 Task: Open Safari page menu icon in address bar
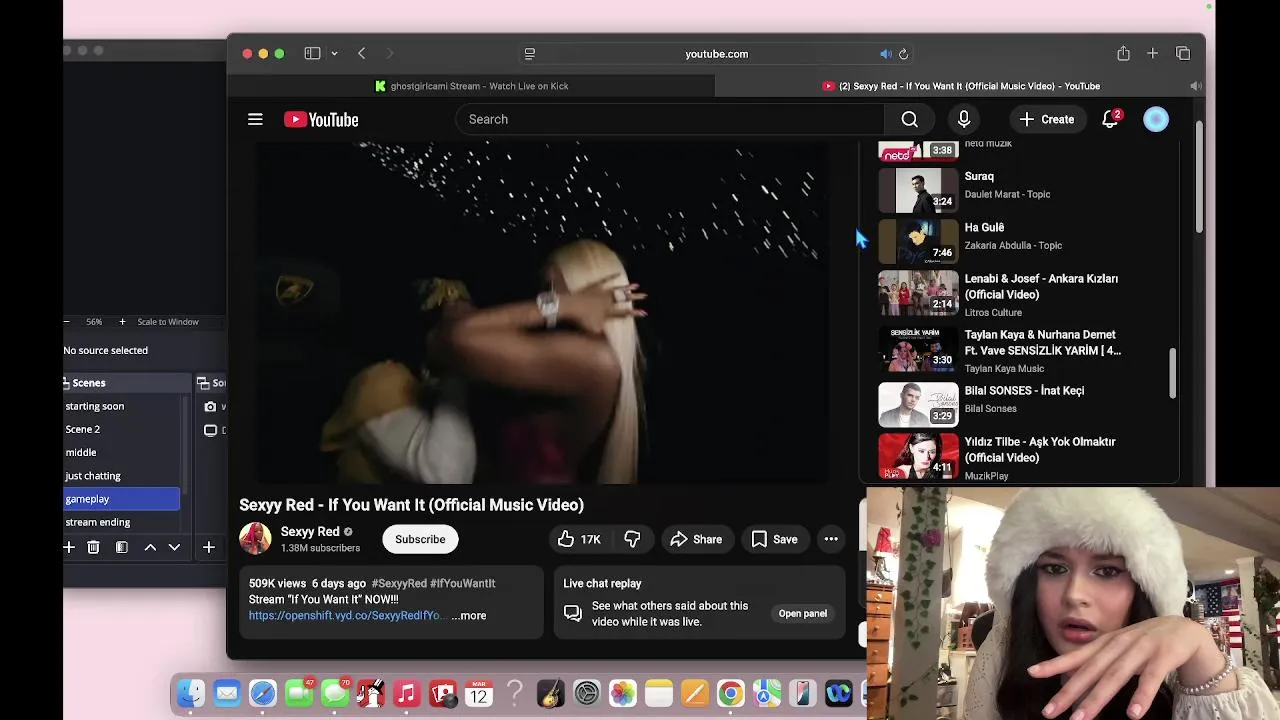pos(530,54)
